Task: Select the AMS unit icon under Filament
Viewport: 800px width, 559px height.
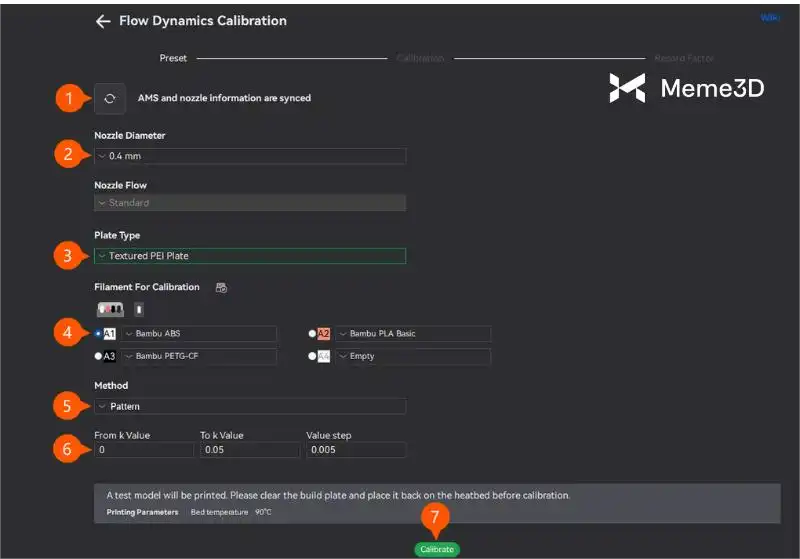Action: [x=110, y=310]
